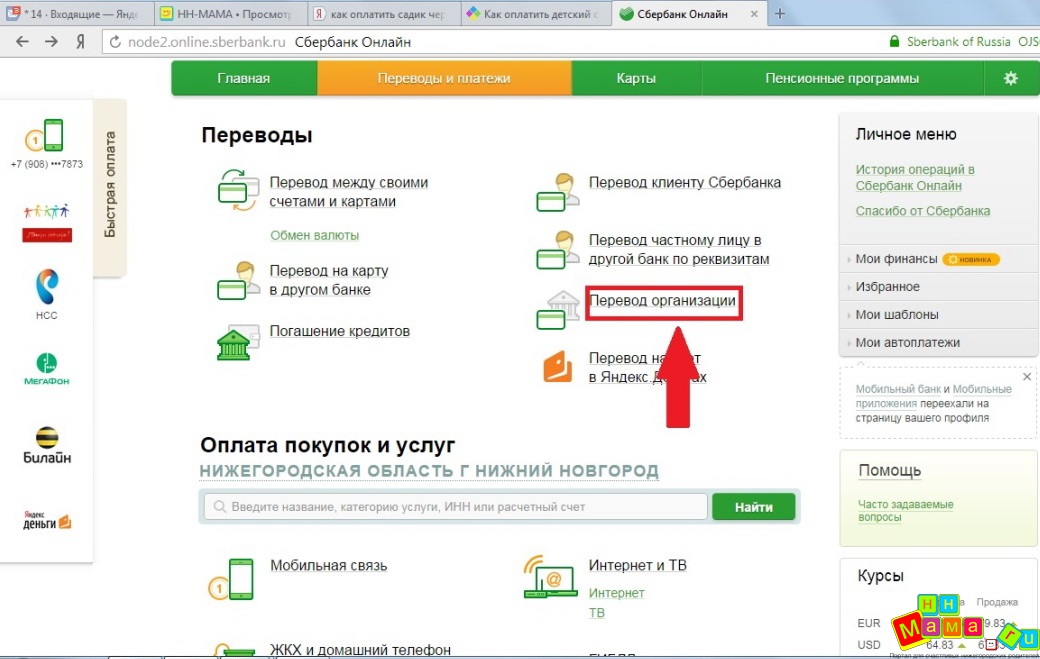This screenshot has width=1040, height=659.
Task: Open the Переводы и платежи tab
Action: coord(444,78)
